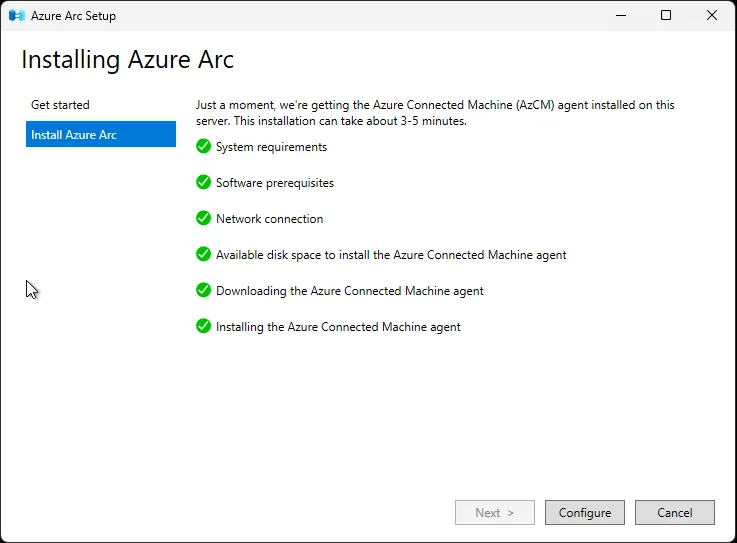Screen dimensions: 737x543
Task: Click the Installing agent green checkmark icon
Action: (204, 326)
